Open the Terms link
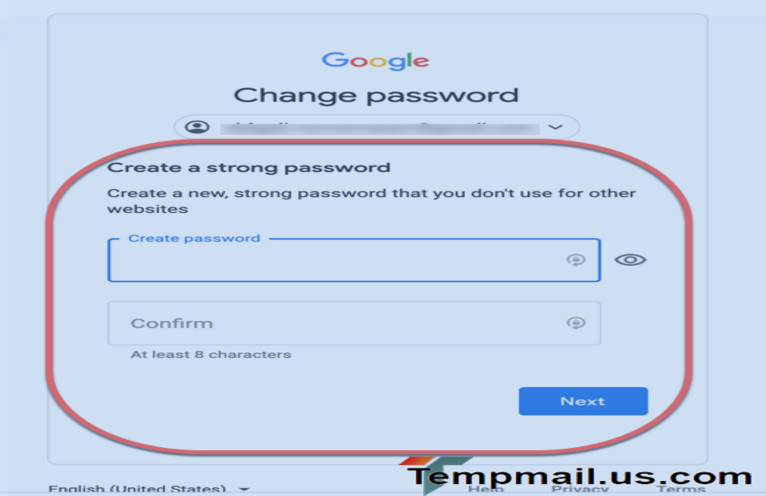 (x=681, y=489)
